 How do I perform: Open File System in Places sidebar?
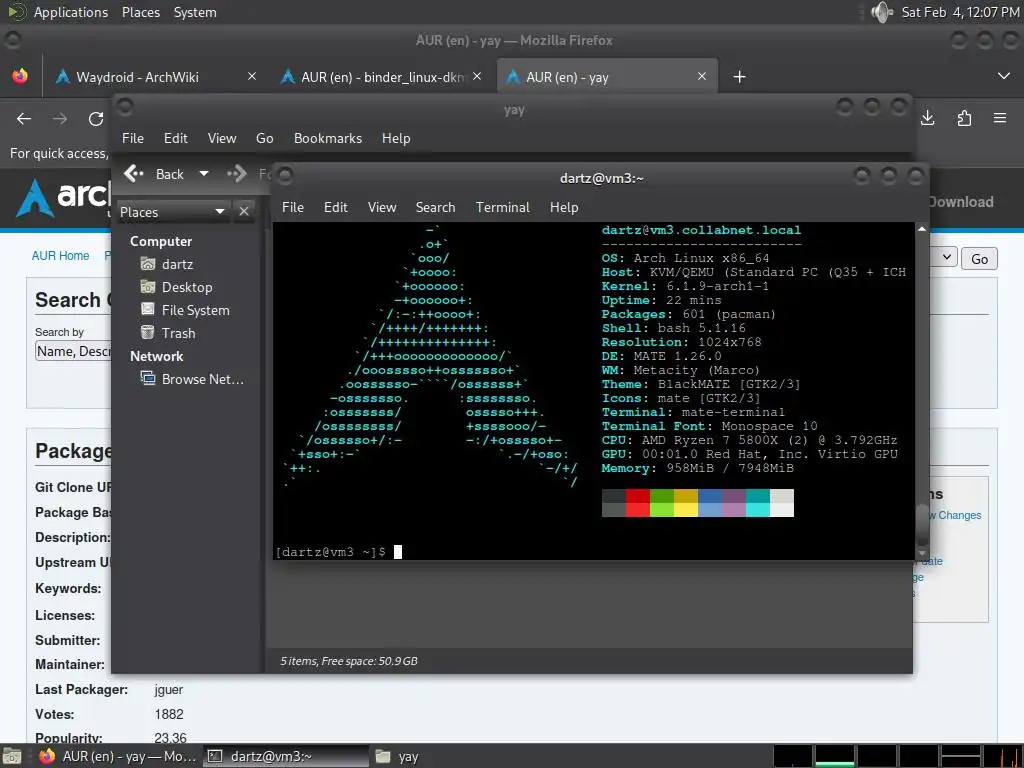[x=185, y=310]
